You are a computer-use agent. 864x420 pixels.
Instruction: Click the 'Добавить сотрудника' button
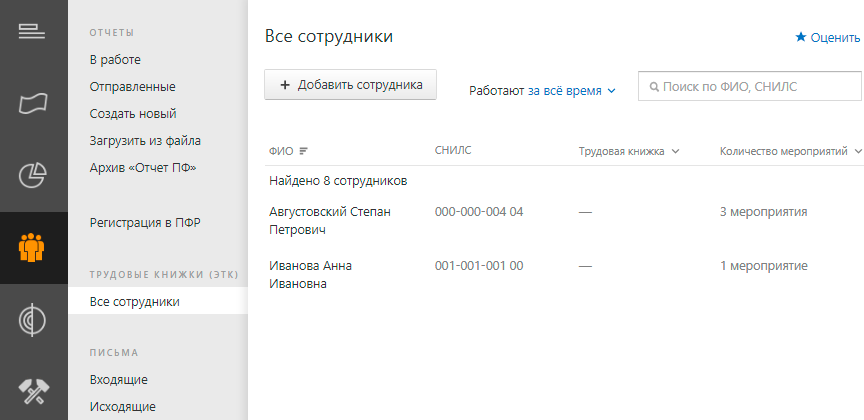(350, 84)
